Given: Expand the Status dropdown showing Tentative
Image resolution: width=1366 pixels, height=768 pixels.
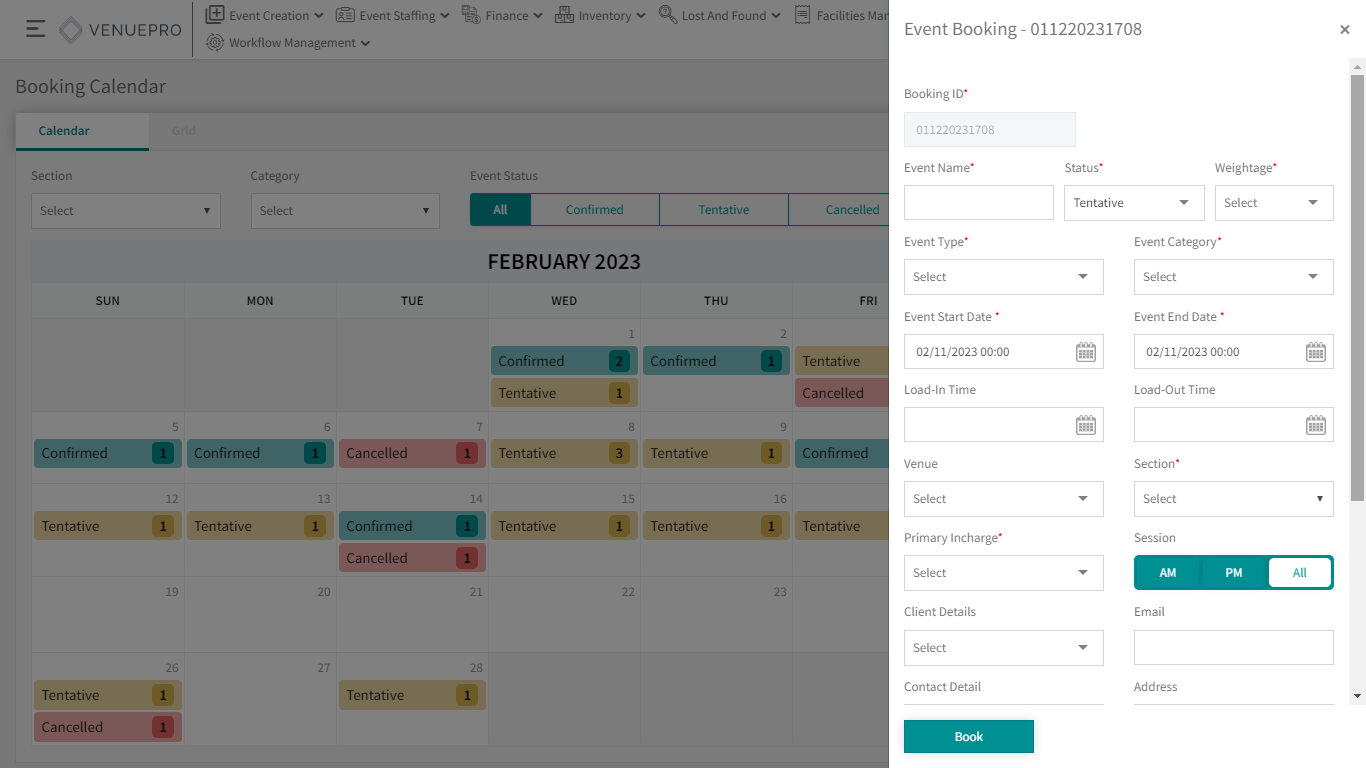Looking at the screenshot, I should [1133, 203].
